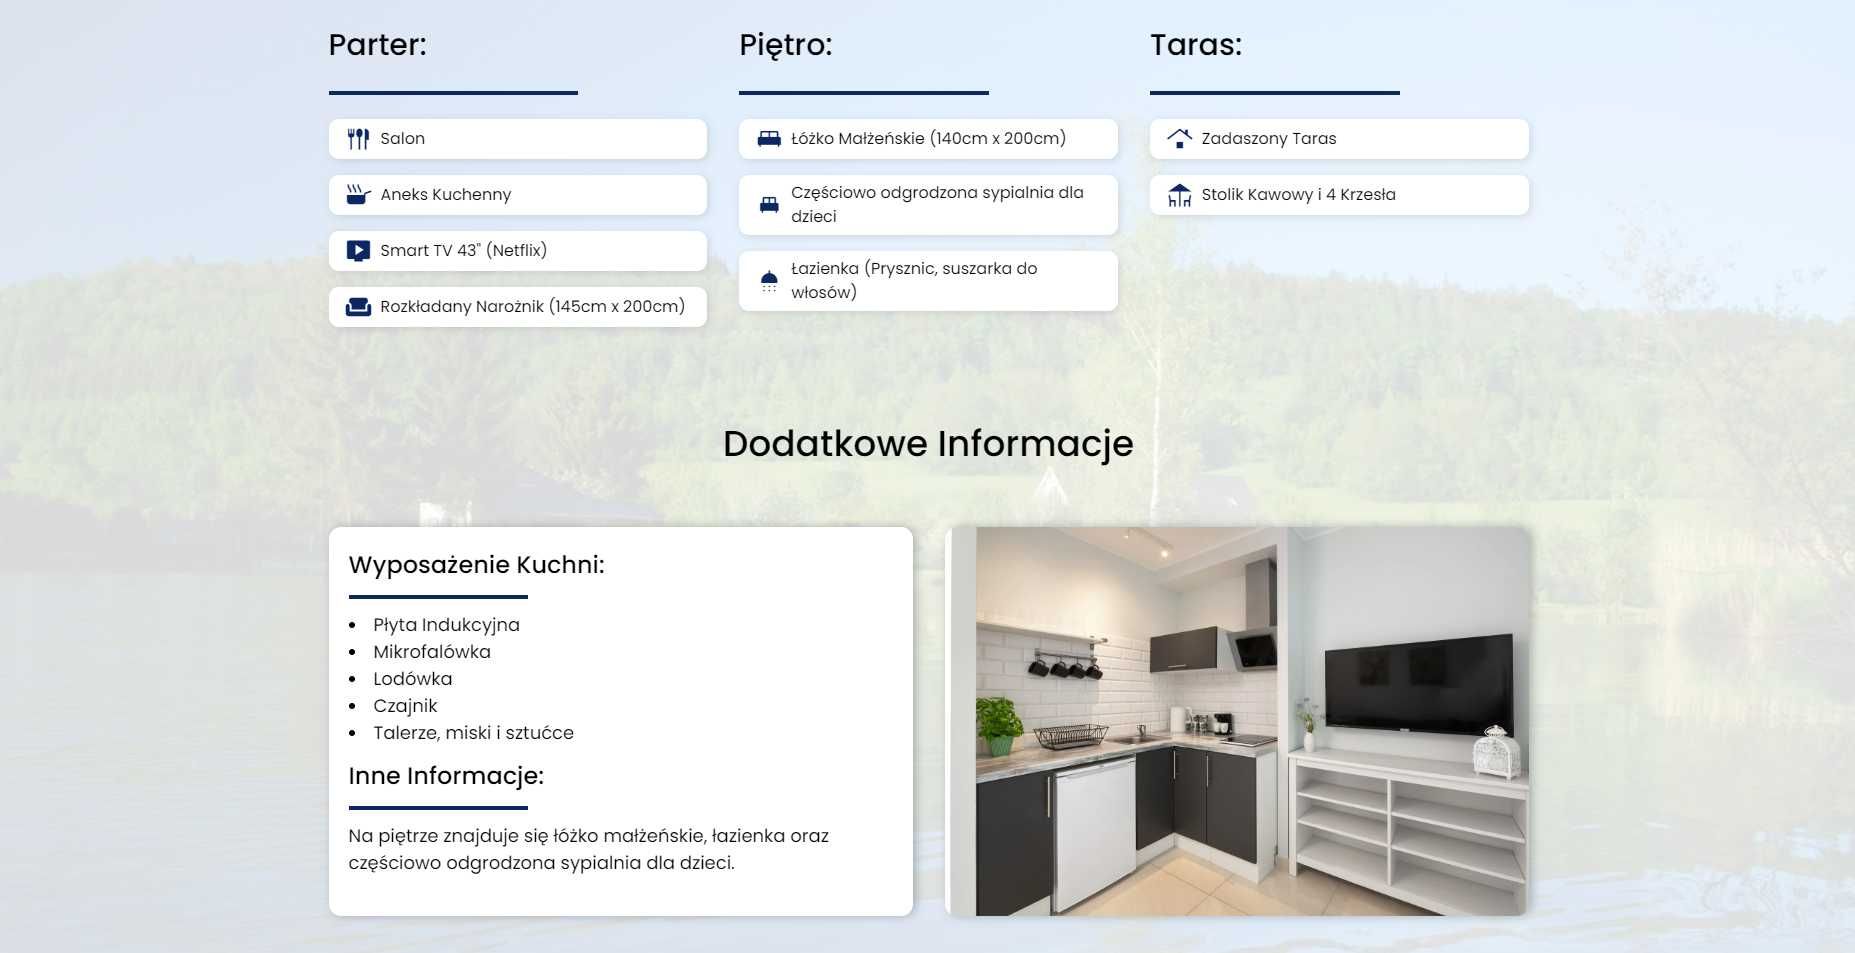This screenshot has height=953, width=1855.
Task: Click the table and chairs Stolik Kawowy icon
Action: pyautogui.click(x=1180, y=195)
